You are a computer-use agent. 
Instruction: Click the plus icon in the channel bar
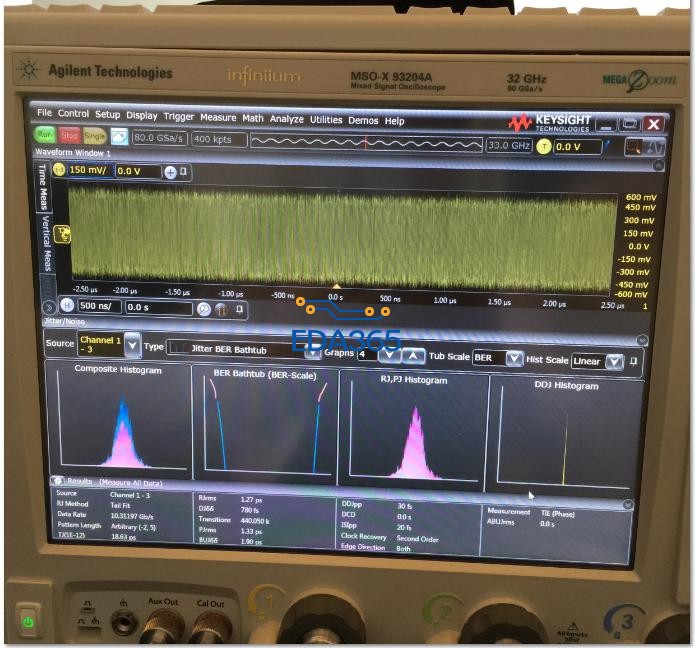(171, 172)
